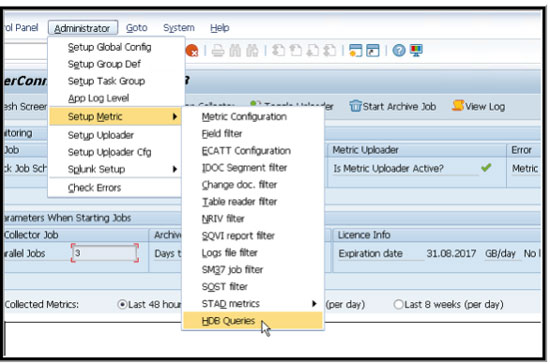Open Help via the question mark icon
Viewport: 550px width, 364px height.
399,51
